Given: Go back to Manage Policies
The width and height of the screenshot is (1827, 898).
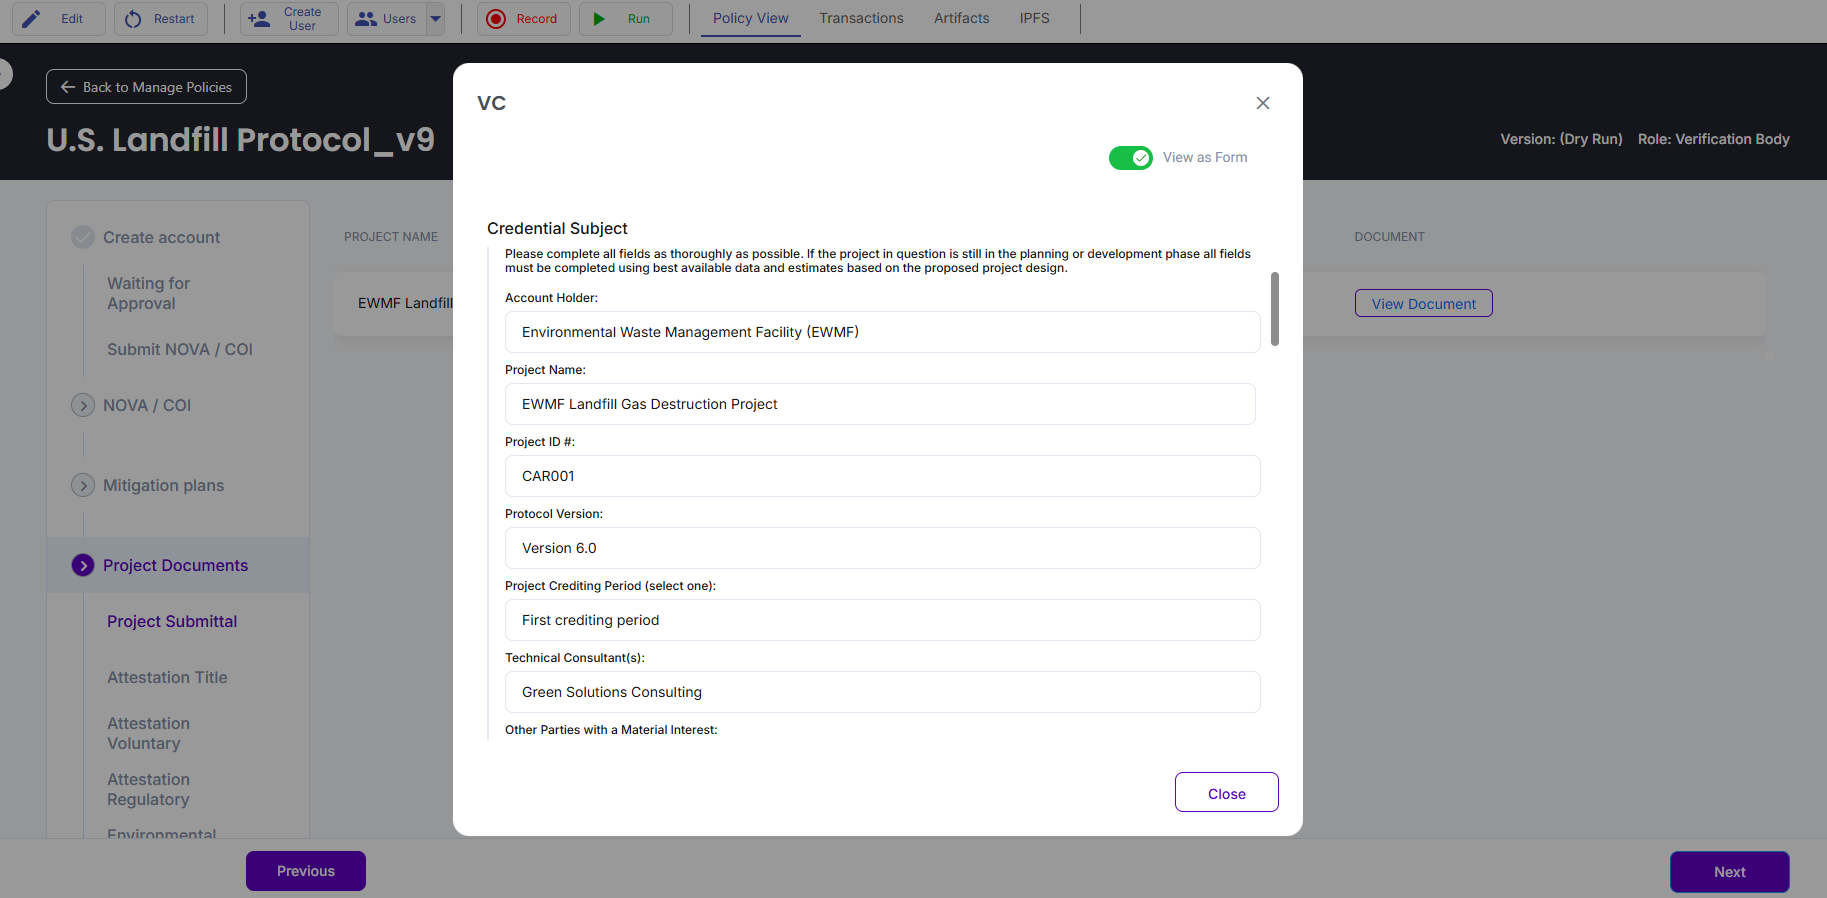Looking at the screenshot, I should tap(146, 87).
